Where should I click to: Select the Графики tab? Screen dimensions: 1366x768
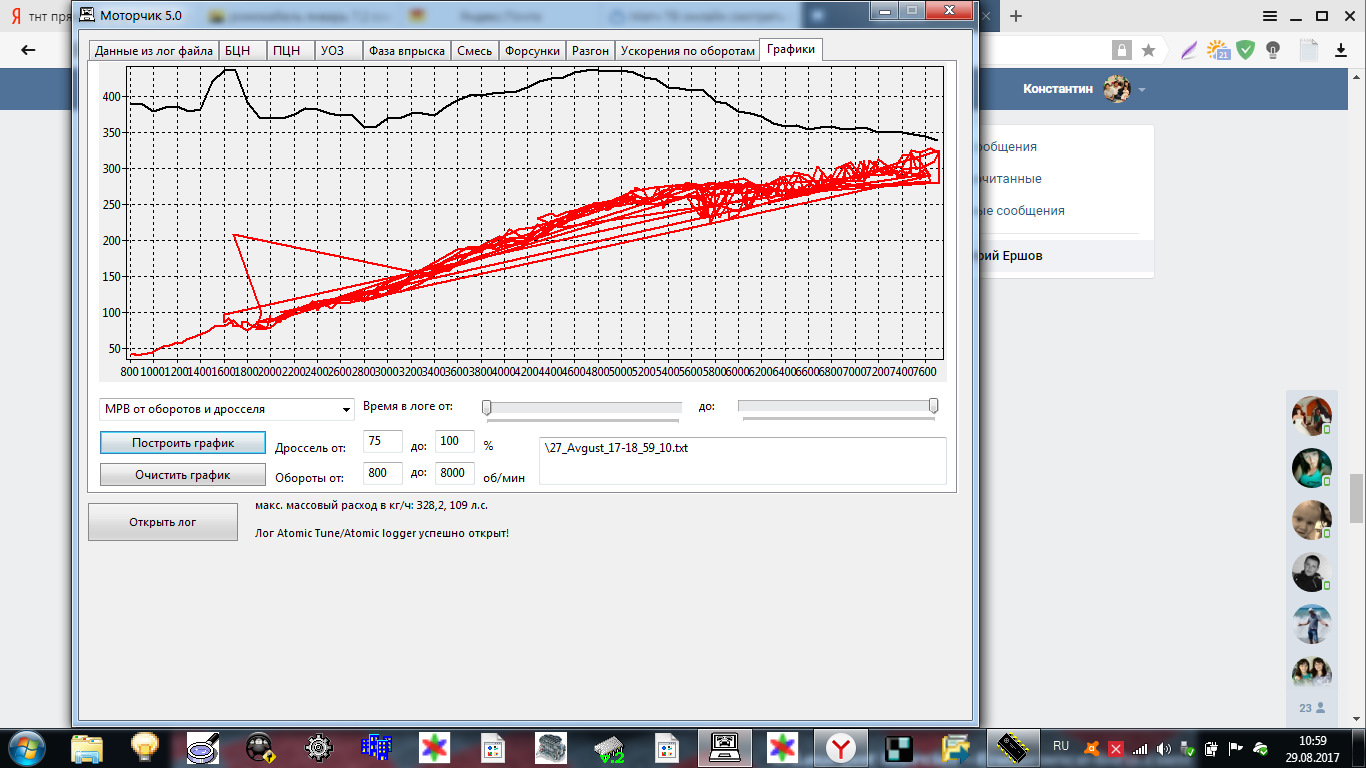(791, 49)
